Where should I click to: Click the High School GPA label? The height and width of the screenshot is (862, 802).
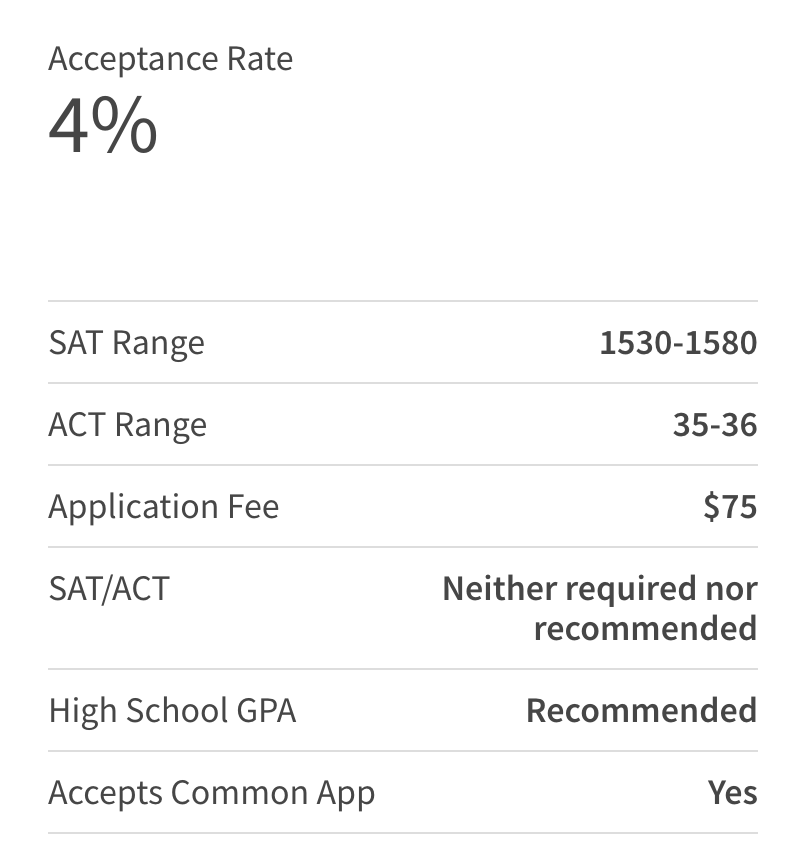[x=173, y=710]
